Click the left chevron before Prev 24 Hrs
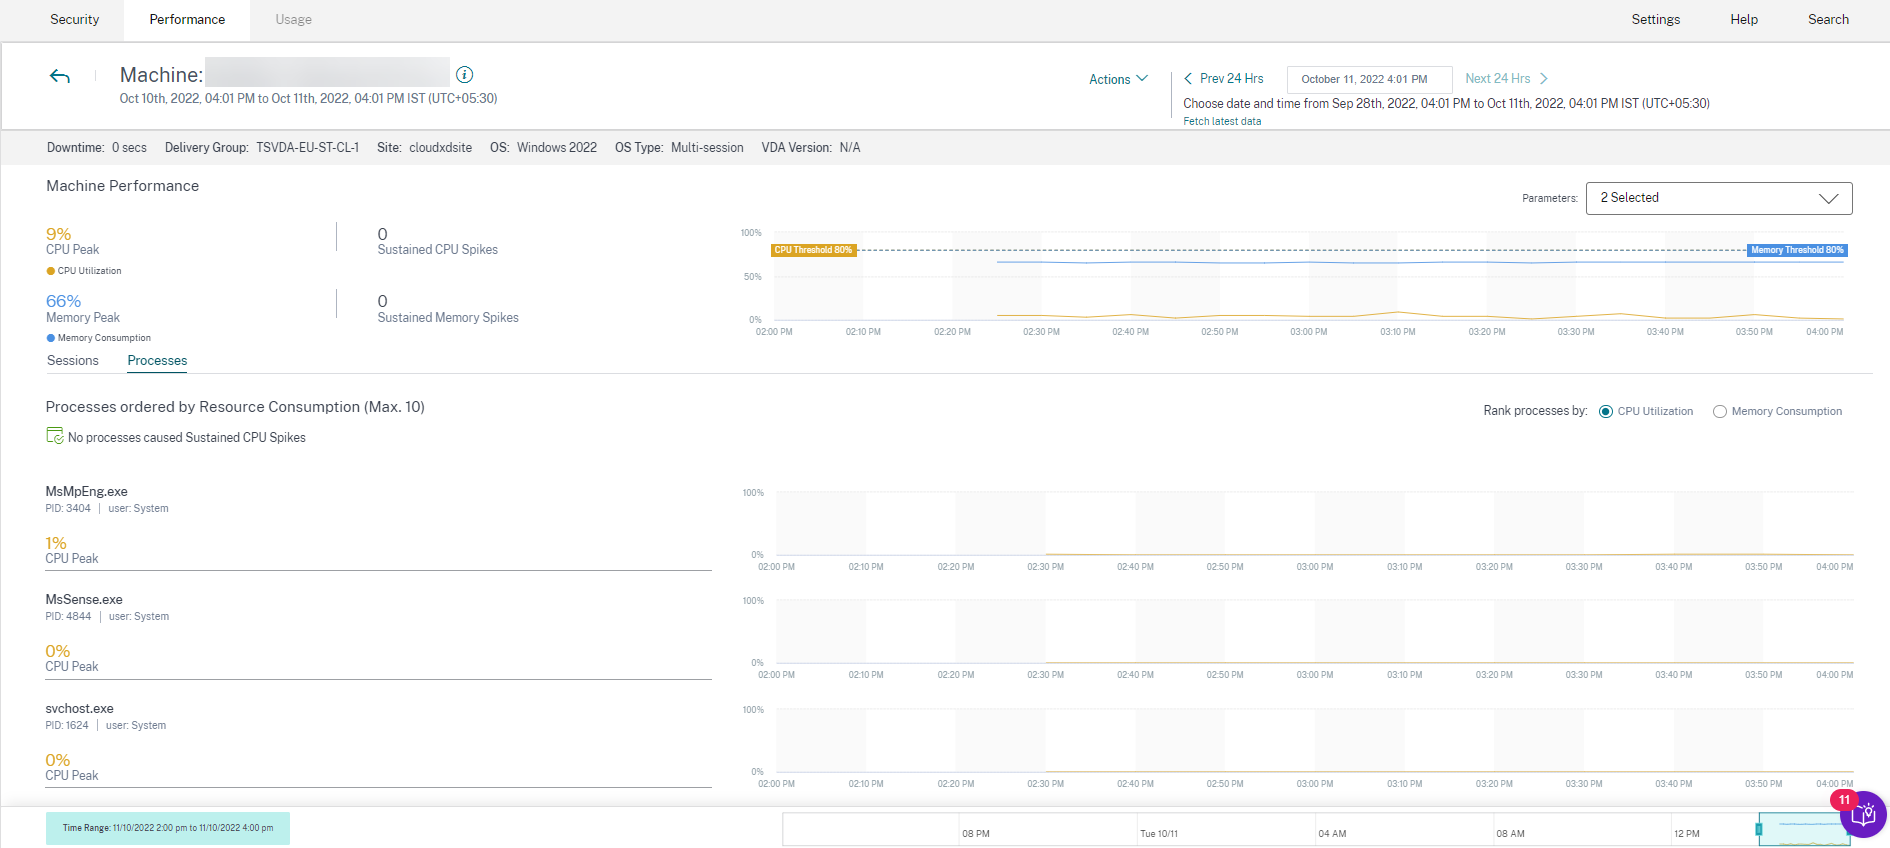This screenshot has width=1890, height=848. [x=1188, y=79]
